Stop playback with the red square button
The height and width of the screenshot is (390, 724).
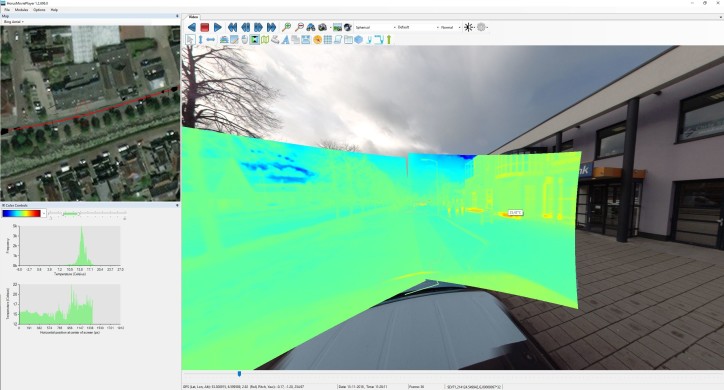pyautogui.click(x=205, y=27)
